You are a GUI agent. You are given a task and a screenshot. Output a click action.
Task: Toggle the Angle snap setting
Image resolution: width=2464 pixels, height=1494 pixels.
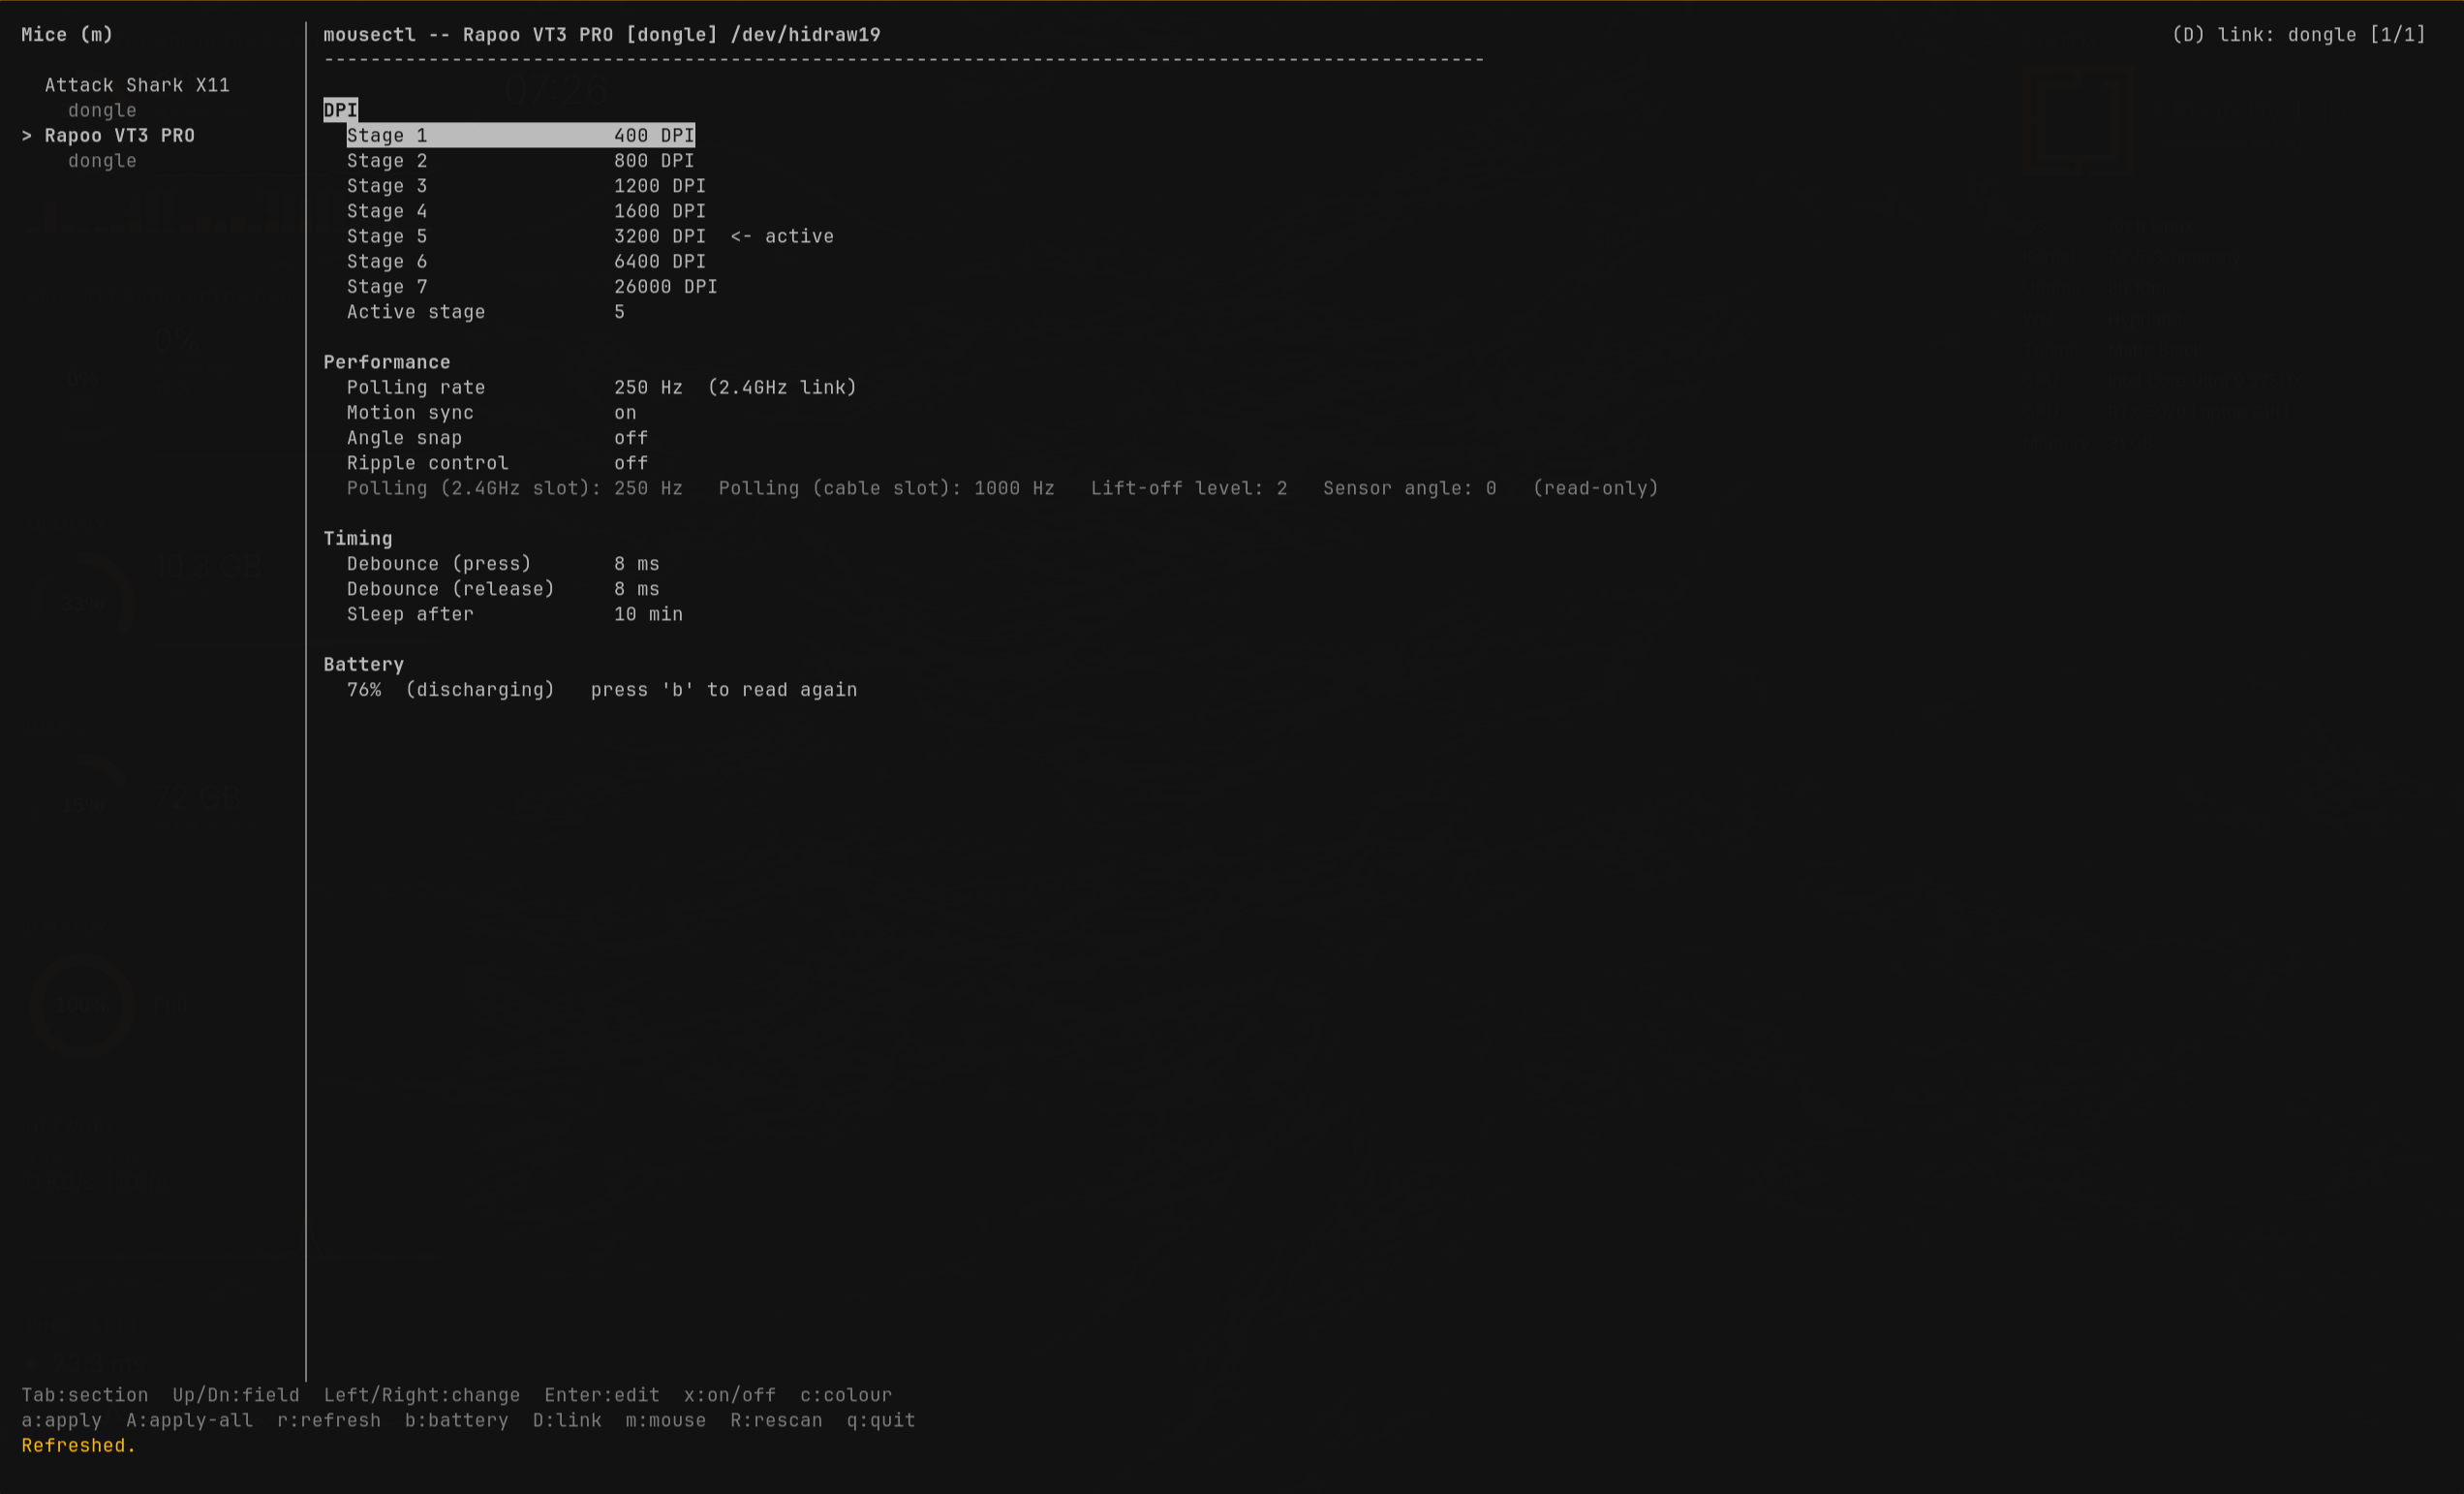point(497,438)
